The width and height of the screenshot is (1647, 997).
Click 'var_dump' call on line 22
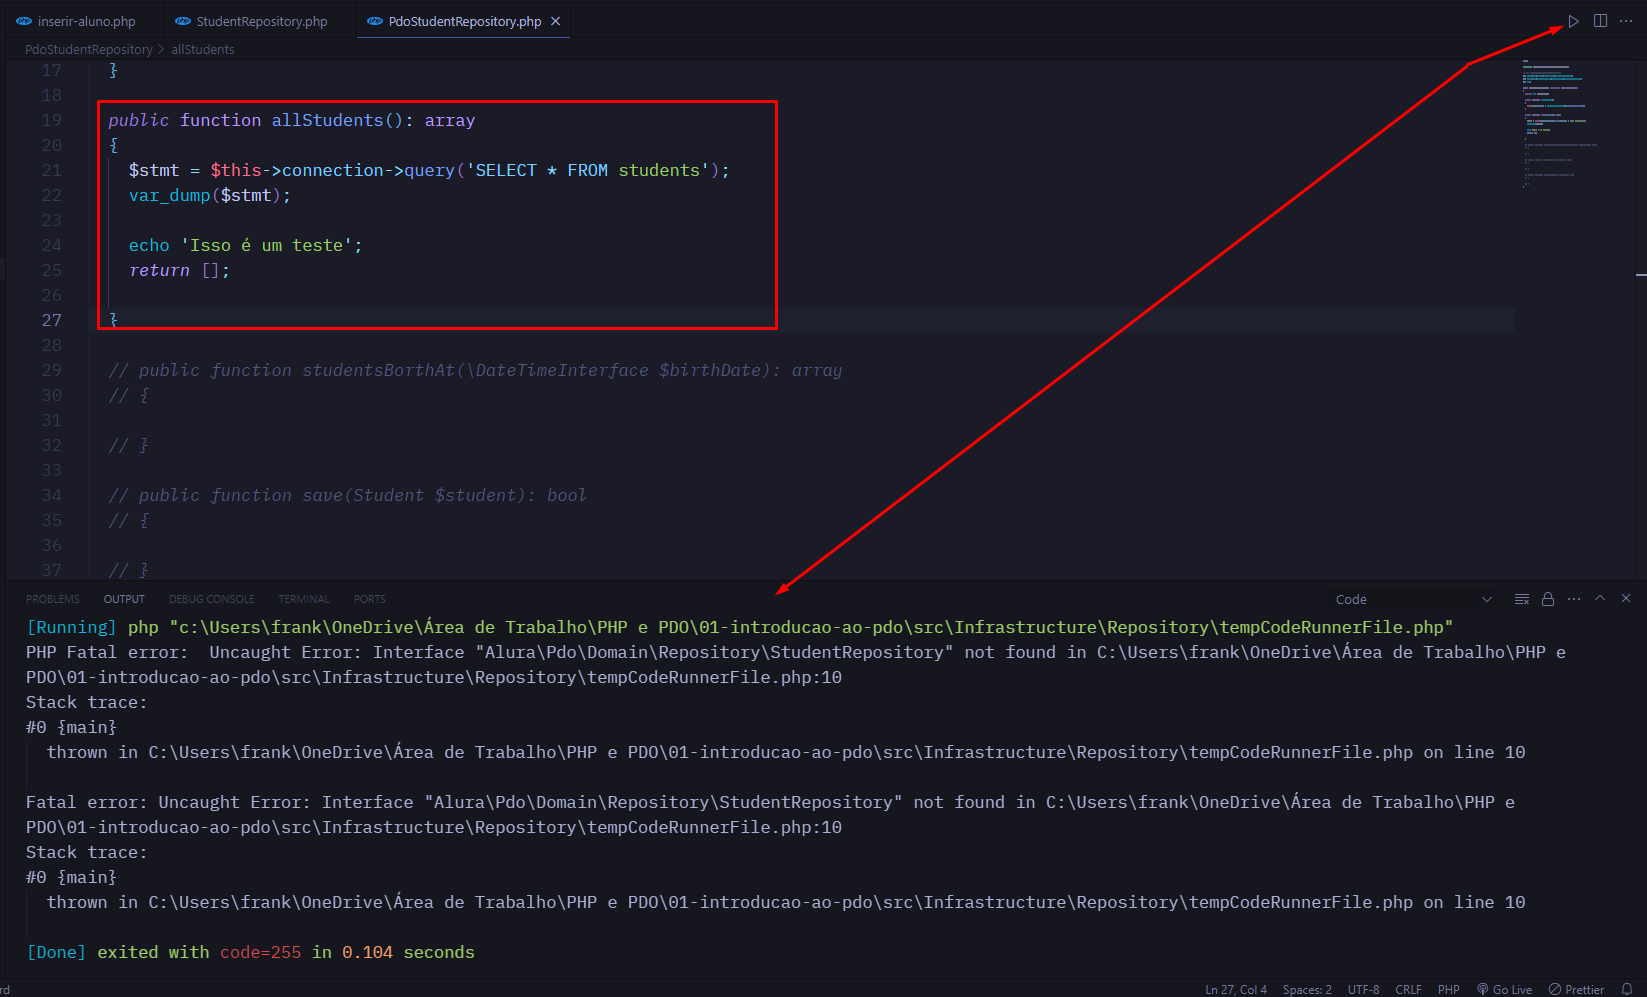[x=169, y=195]
